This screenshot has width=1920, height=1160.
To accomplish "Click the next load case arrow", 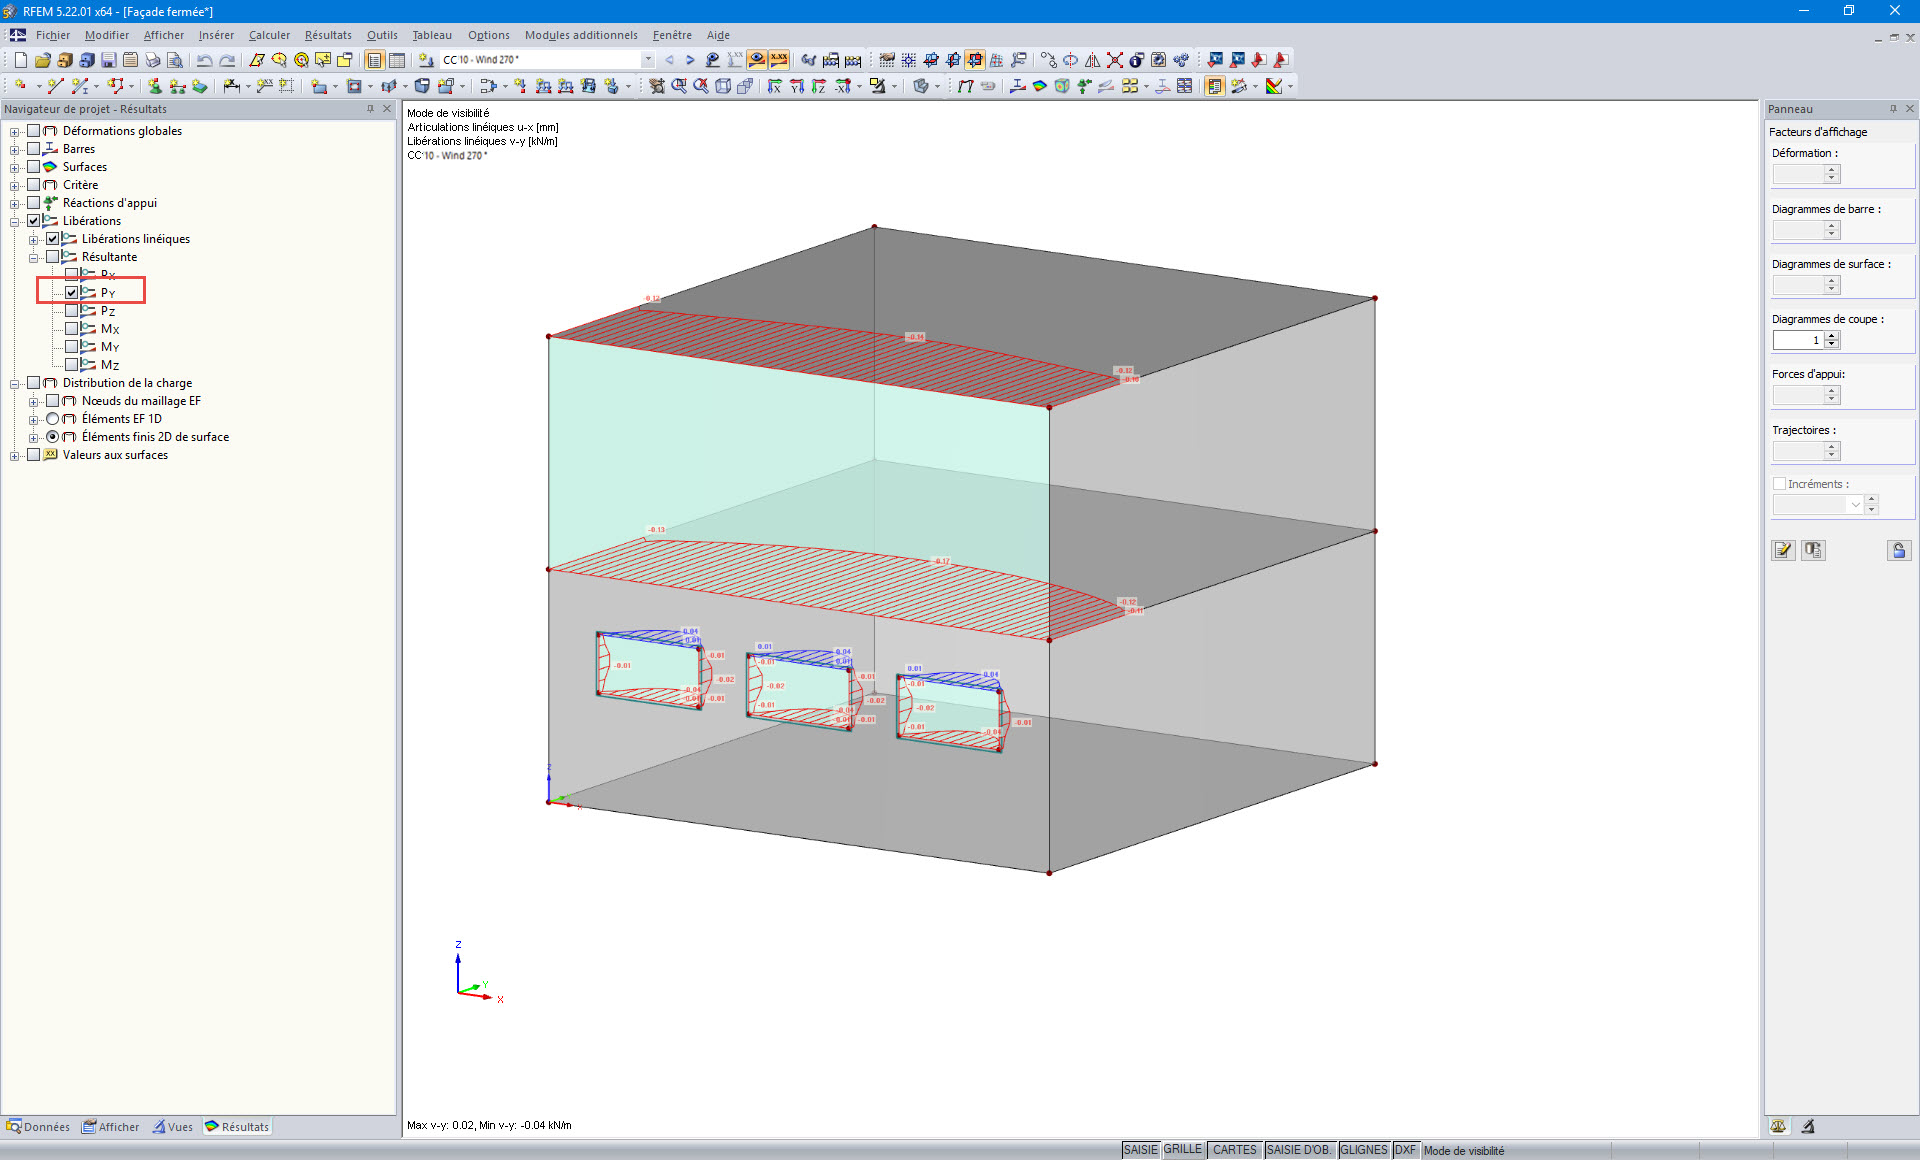I will point(690,60).
